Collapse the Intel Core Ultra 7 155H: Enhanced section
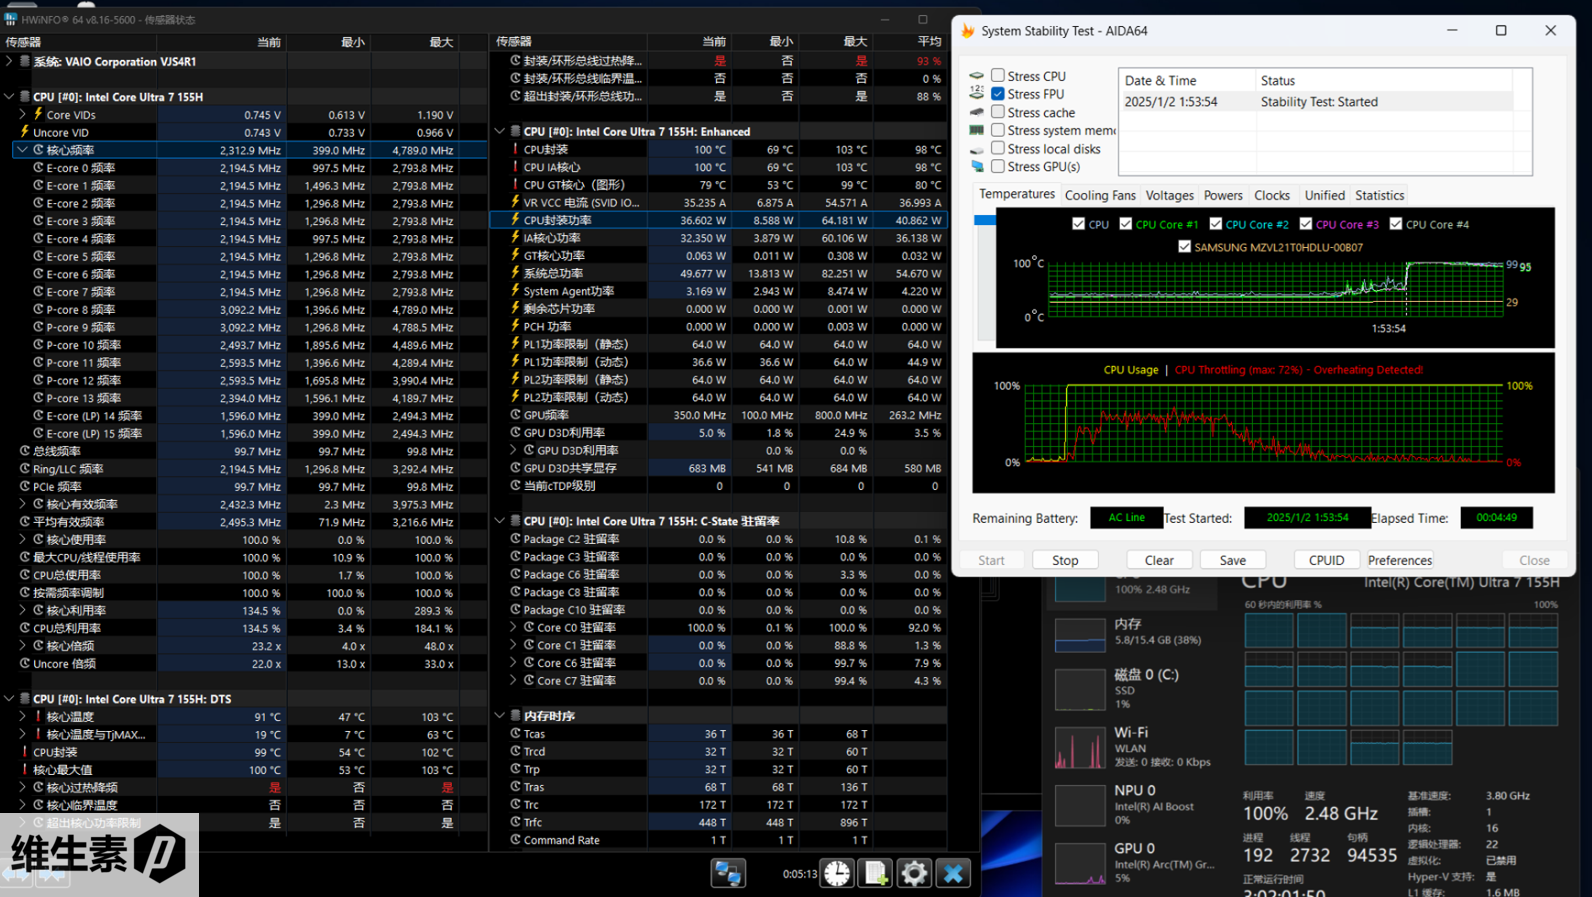 pos(500,131)
